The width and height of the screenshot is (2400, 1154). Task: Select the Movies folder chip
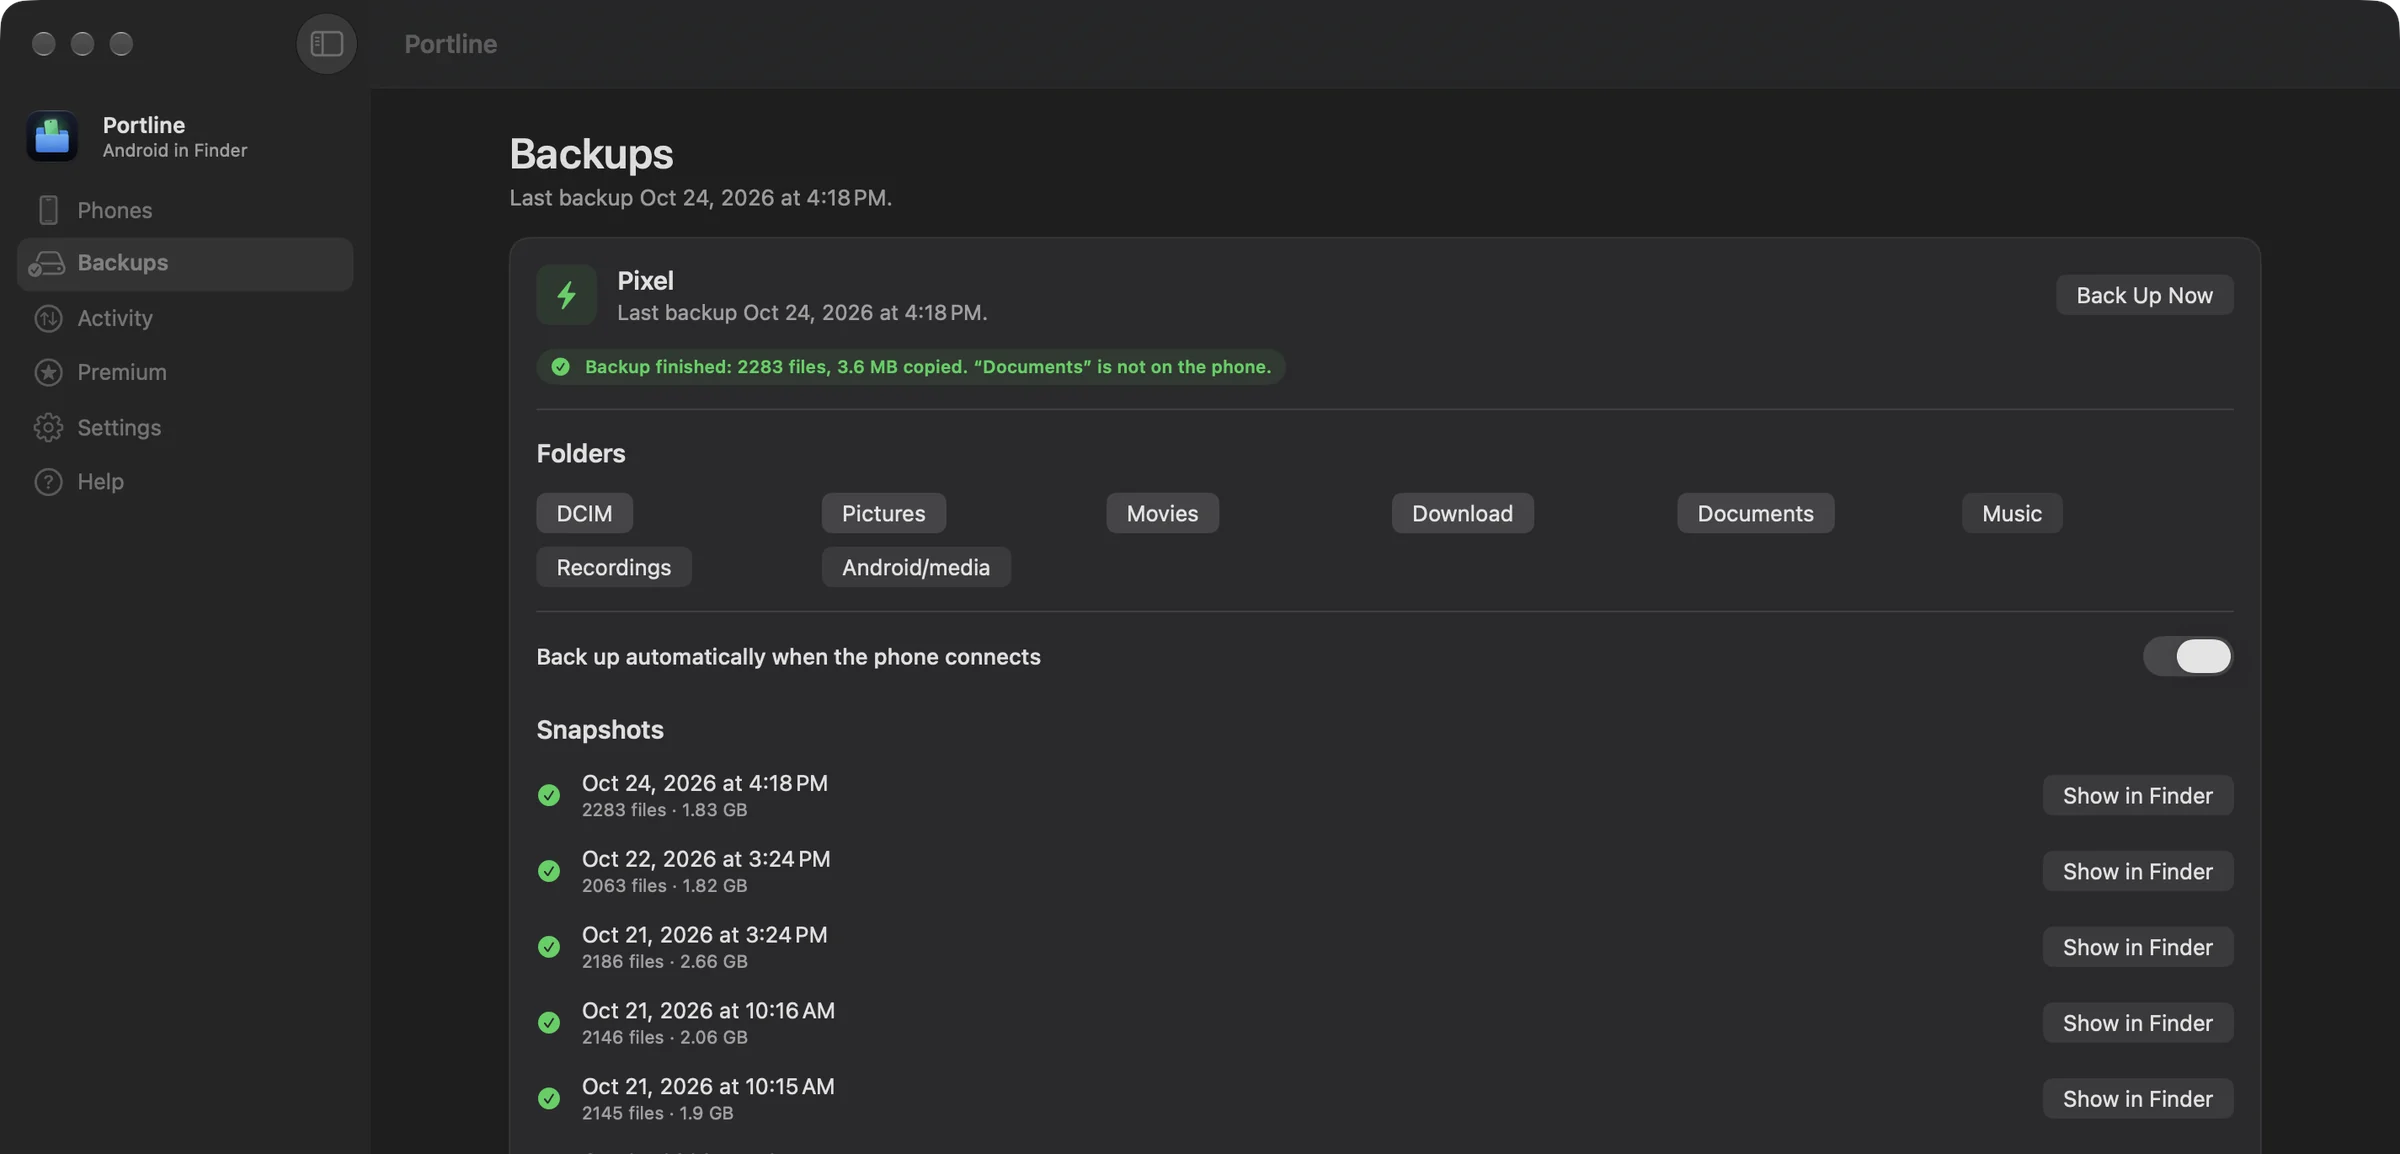1162,513
